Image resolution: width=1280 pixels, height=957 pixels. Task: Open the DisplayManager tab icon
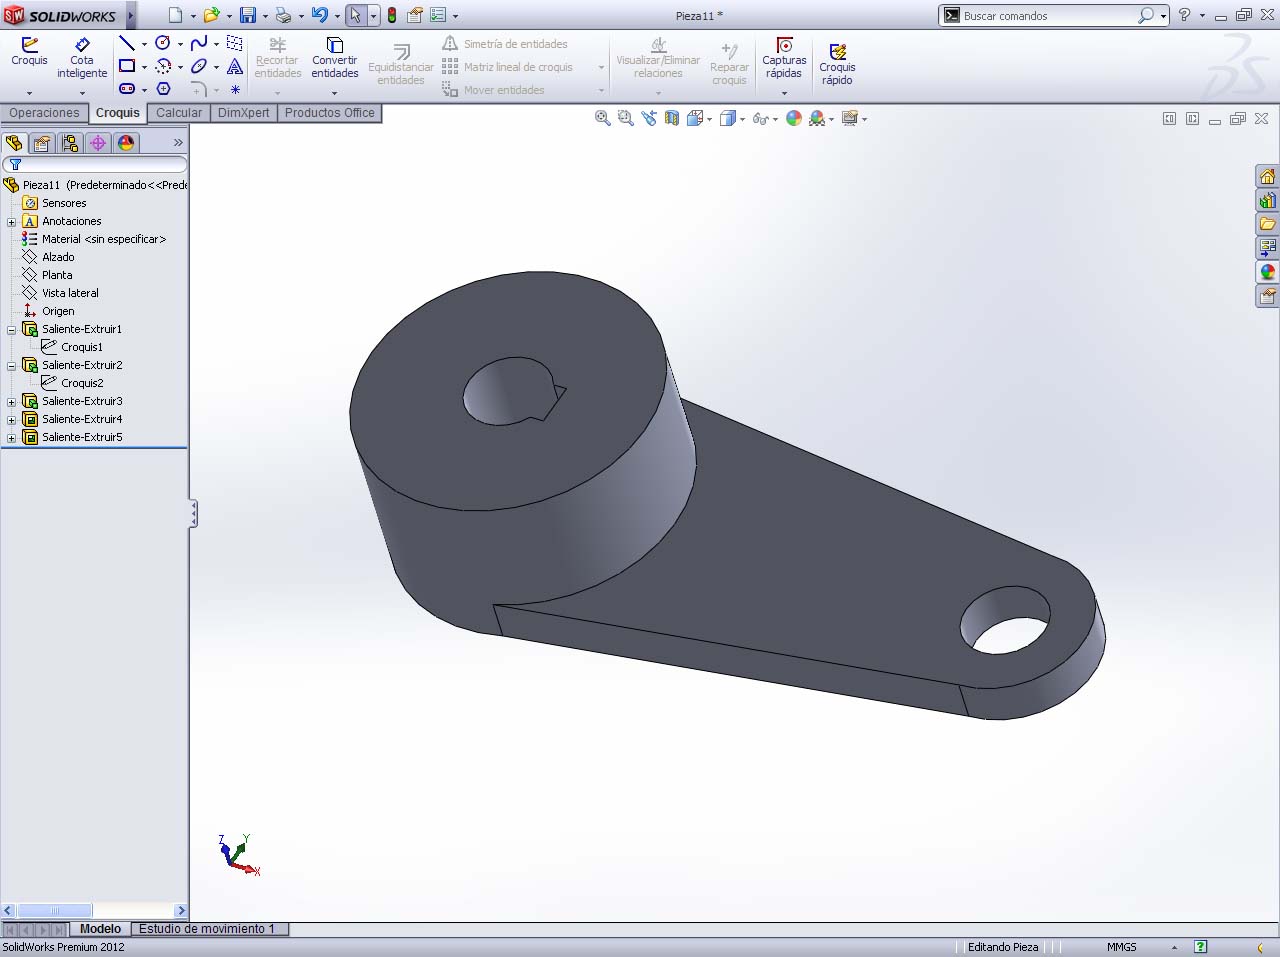click(126, 143)
